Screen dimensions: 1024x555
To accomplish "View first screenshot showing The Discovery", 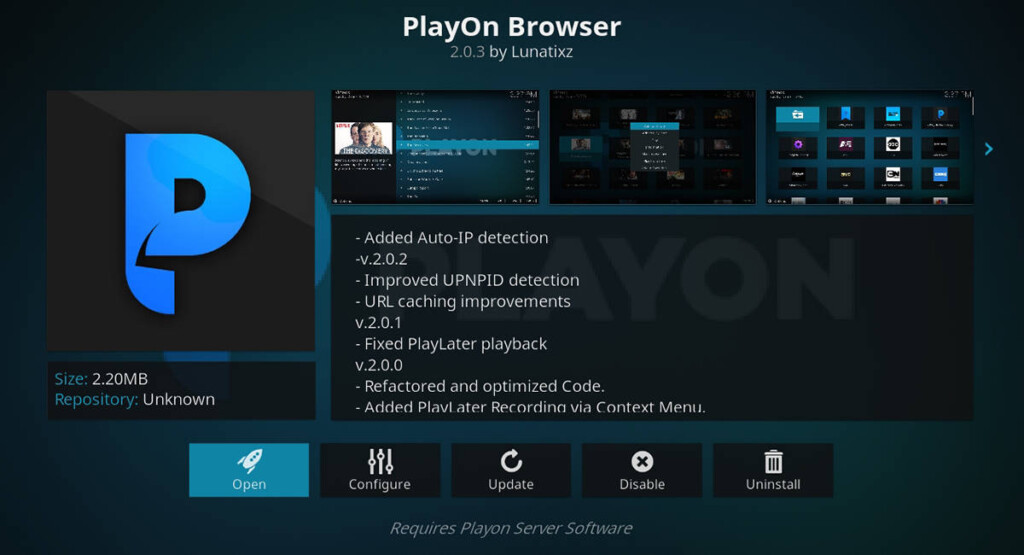I will [x=436, y=147].
